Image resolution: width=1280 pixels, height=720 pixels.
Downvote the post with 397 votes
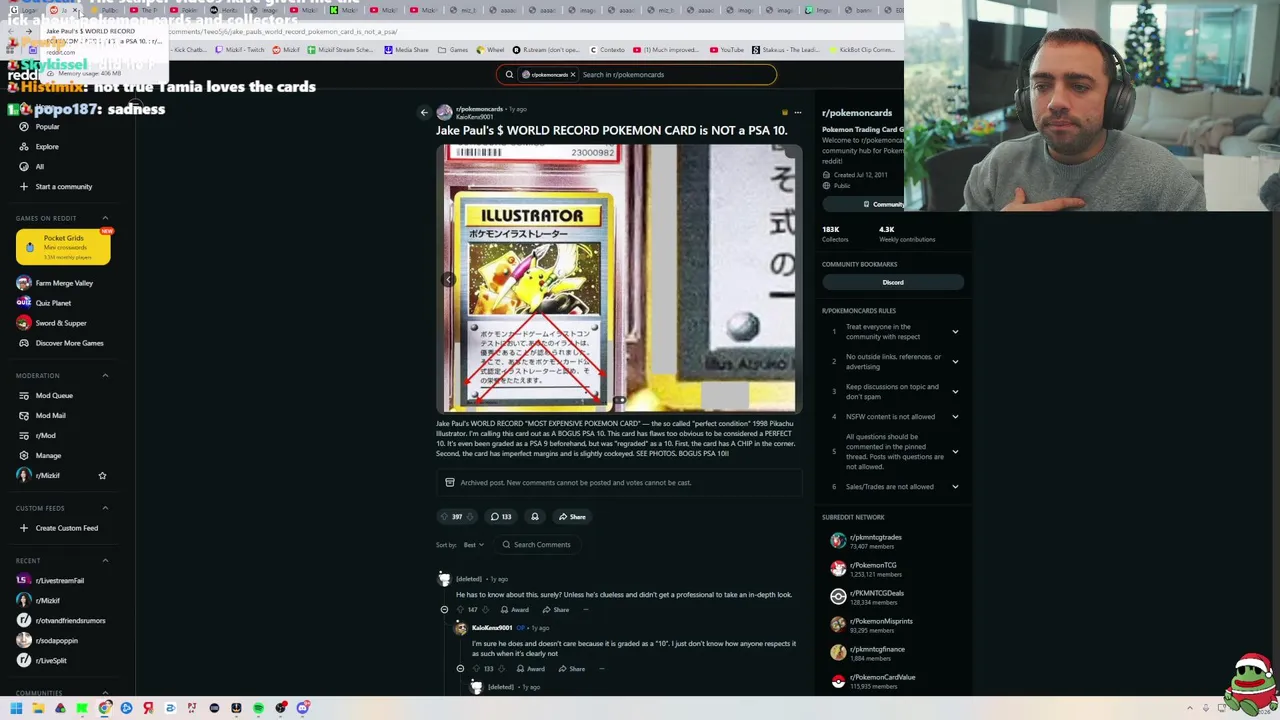pyautogui.click(x=470, y=517)
